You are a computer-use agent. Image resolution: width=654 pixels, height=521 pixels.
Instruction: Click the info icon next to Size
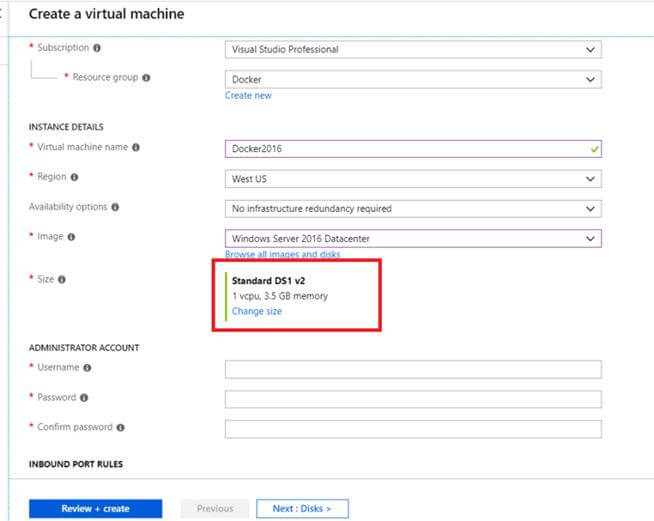pos(62,279)
